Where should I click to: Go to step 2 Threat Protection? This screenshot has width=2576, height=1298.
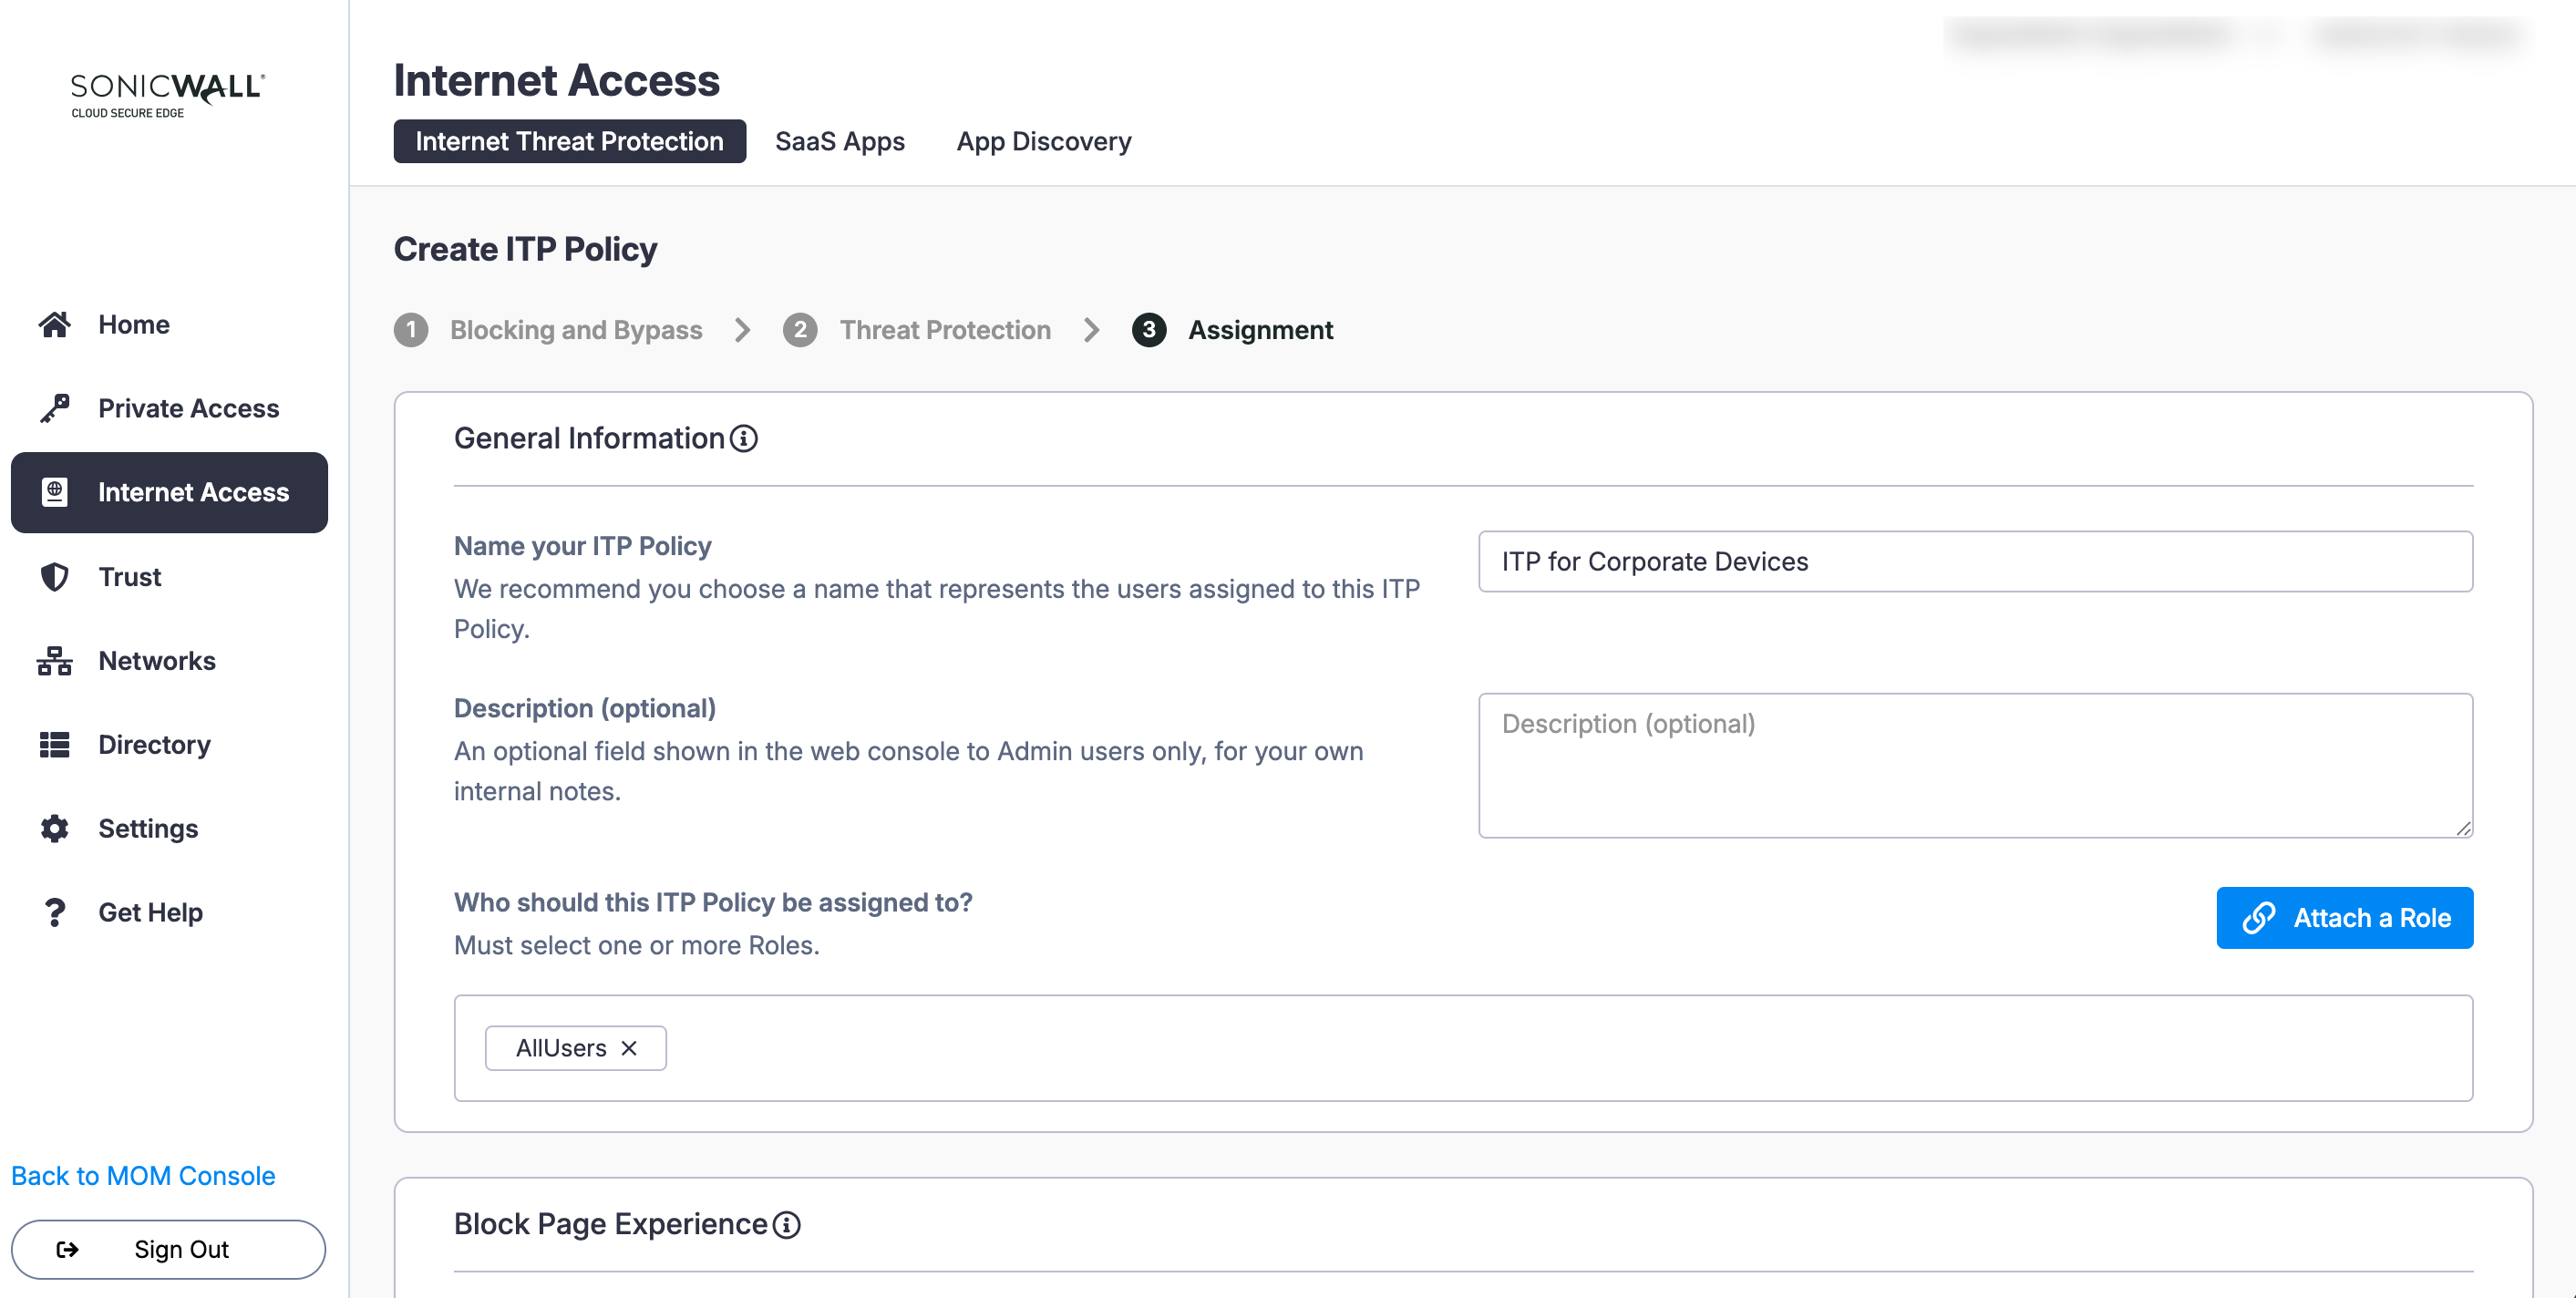(944, 330)
